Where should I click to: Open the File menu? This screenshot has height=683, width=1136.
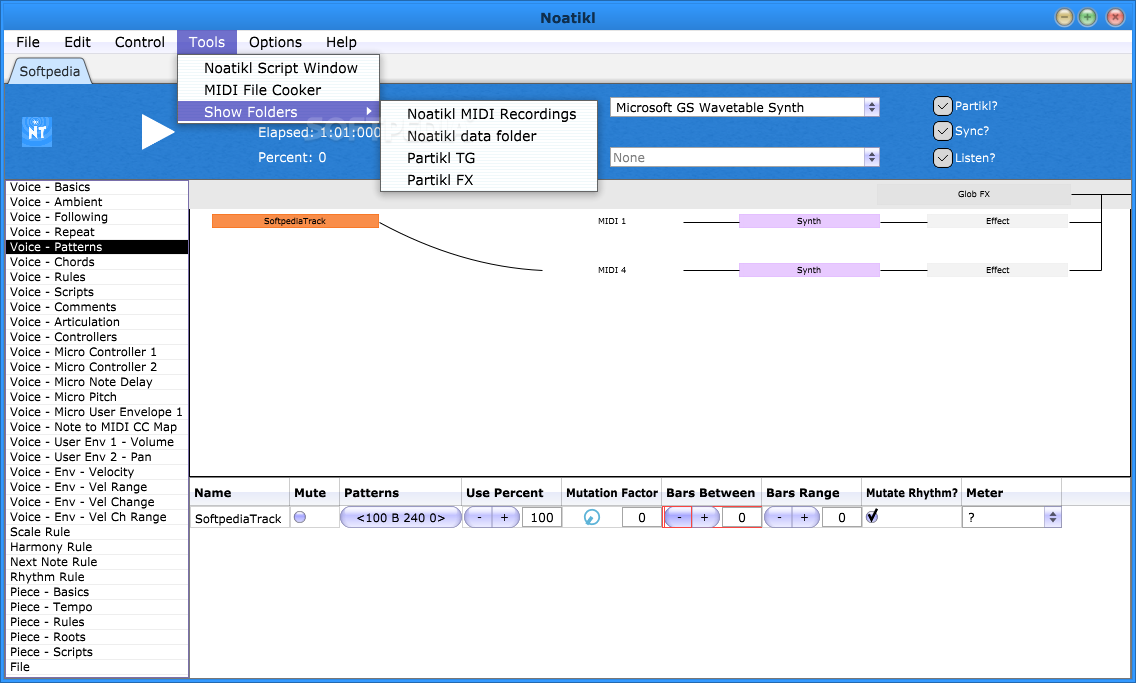pos(28,42)
